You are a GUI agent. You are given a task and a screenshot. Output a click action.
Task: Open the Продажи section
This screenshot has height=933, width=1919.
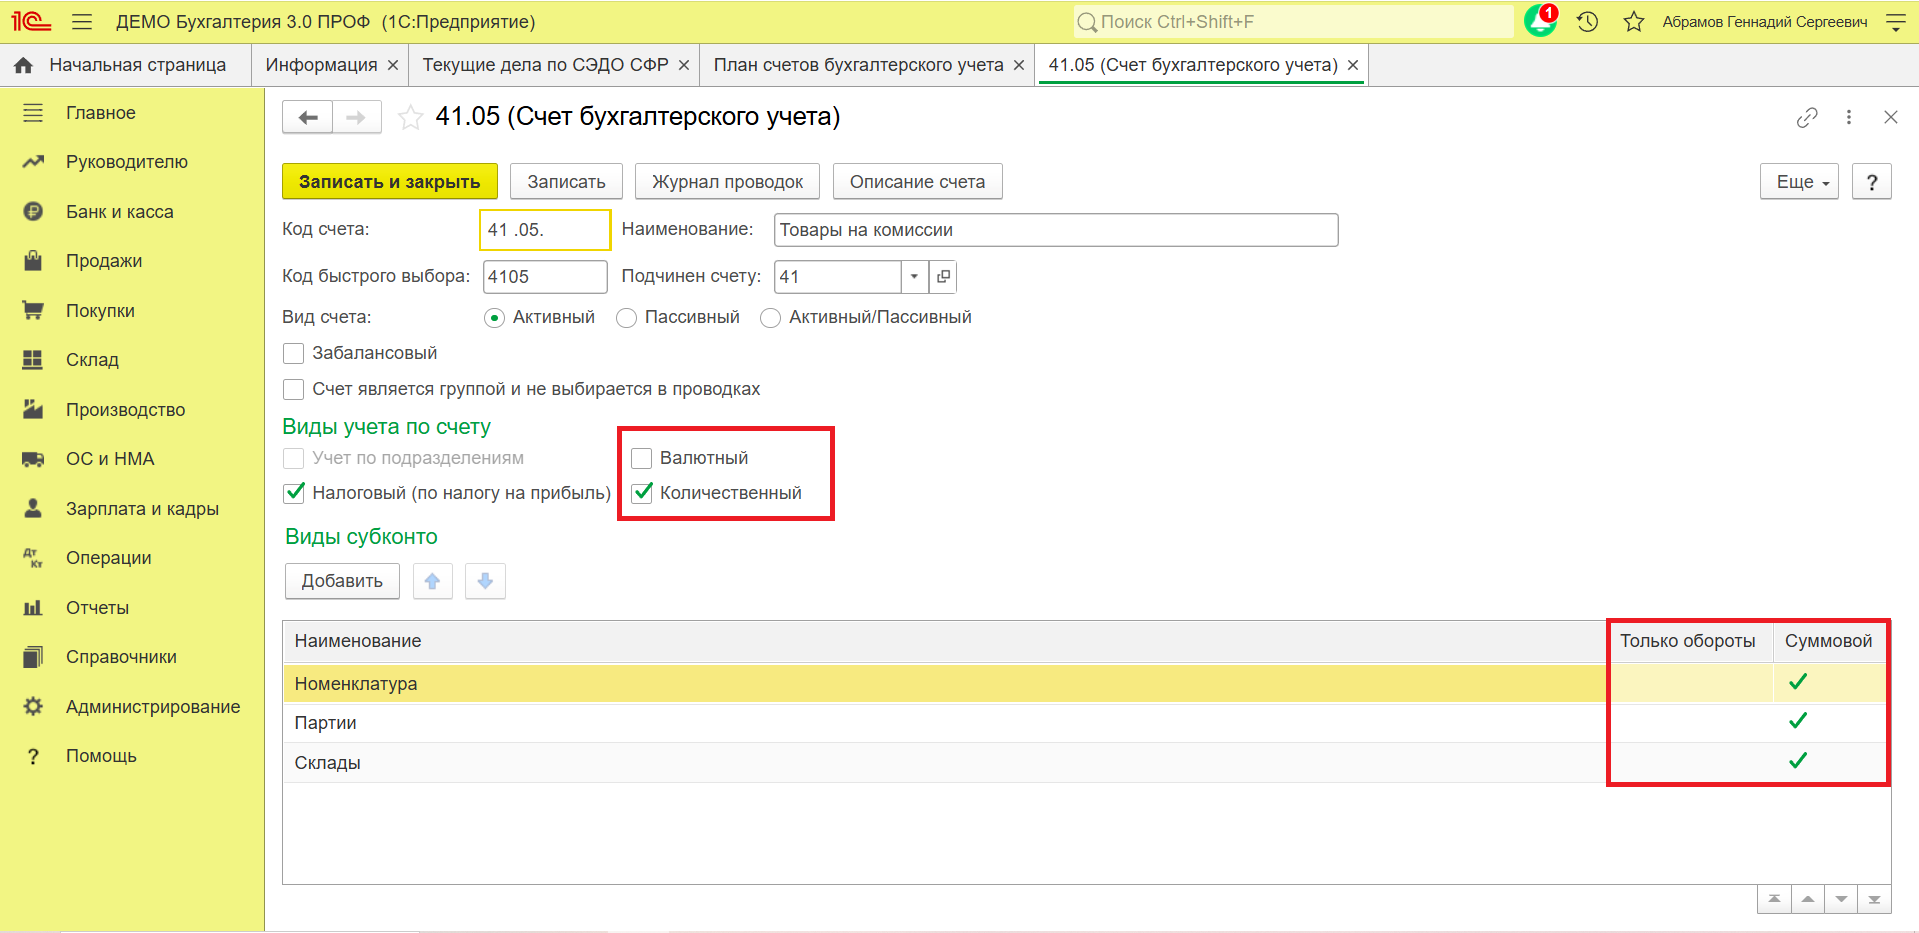132,261
